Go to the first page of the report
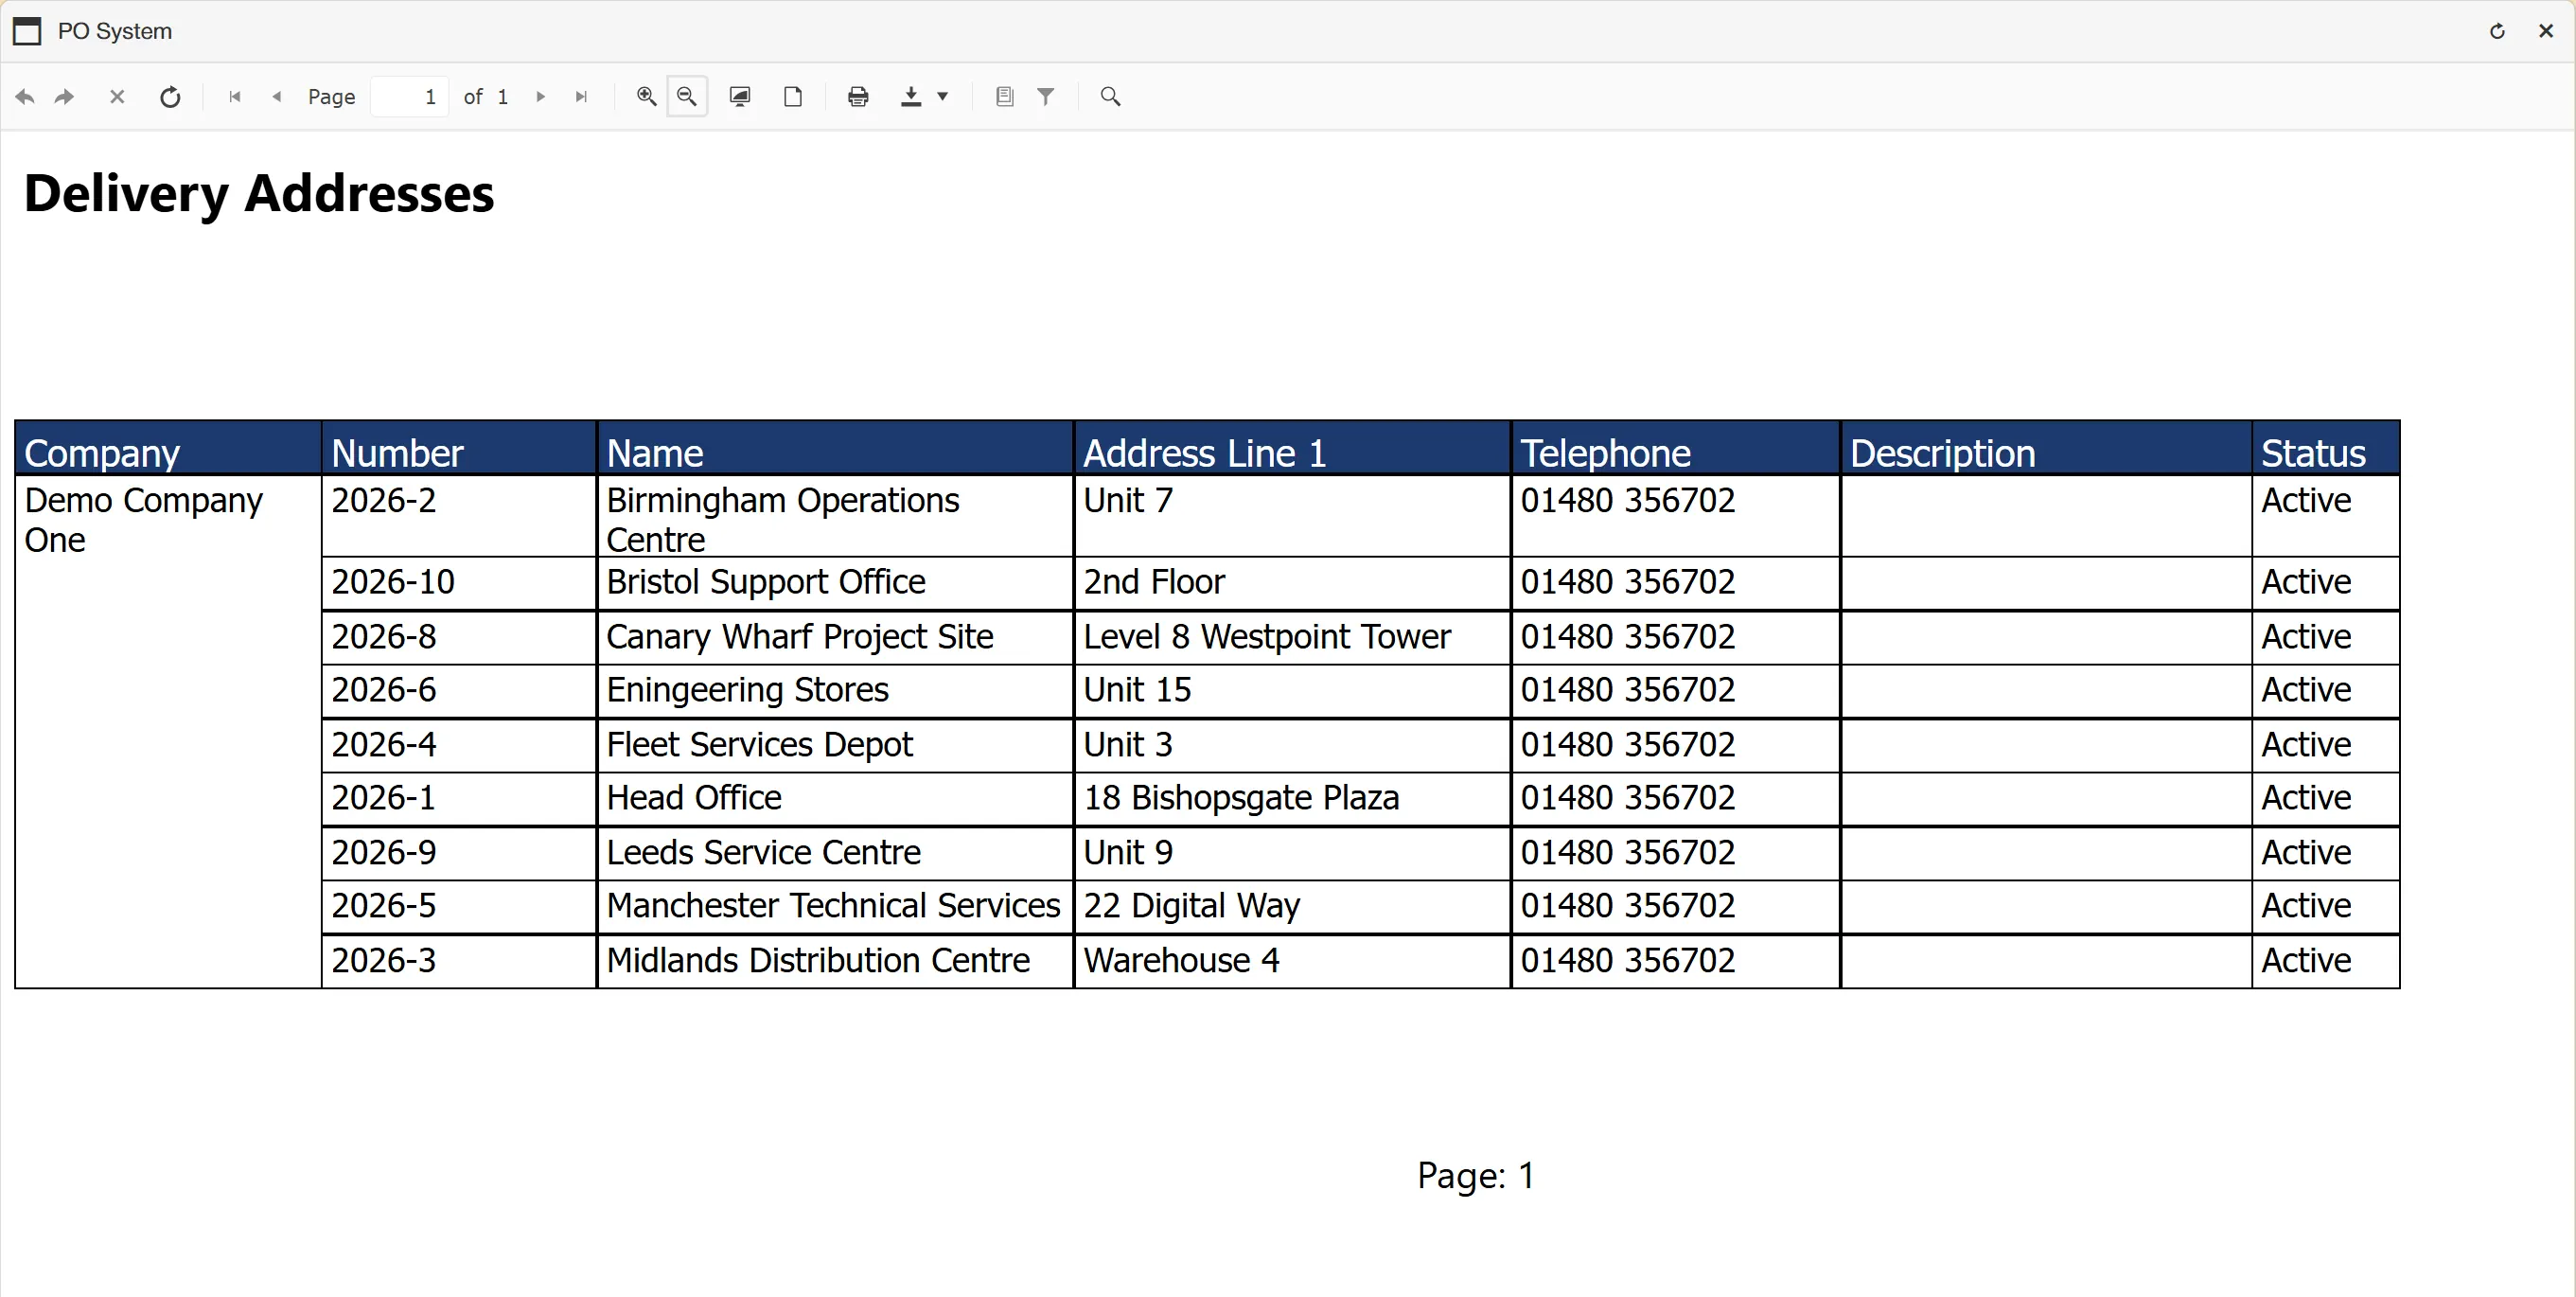The width and height of the screenshot is (2576, 1297). [235, 97]
